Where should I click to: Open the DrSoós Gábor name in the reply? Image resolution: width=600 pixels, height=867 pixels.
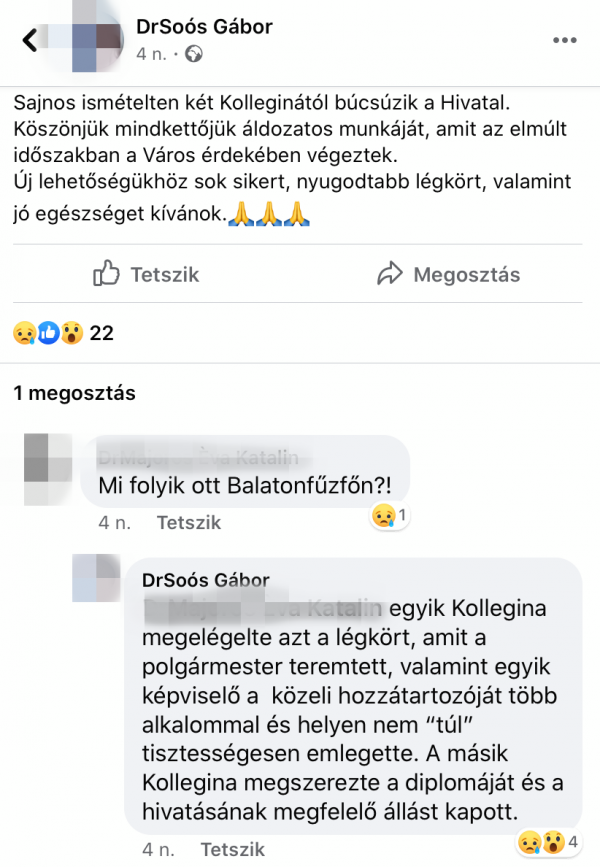[x=206, y=580]
